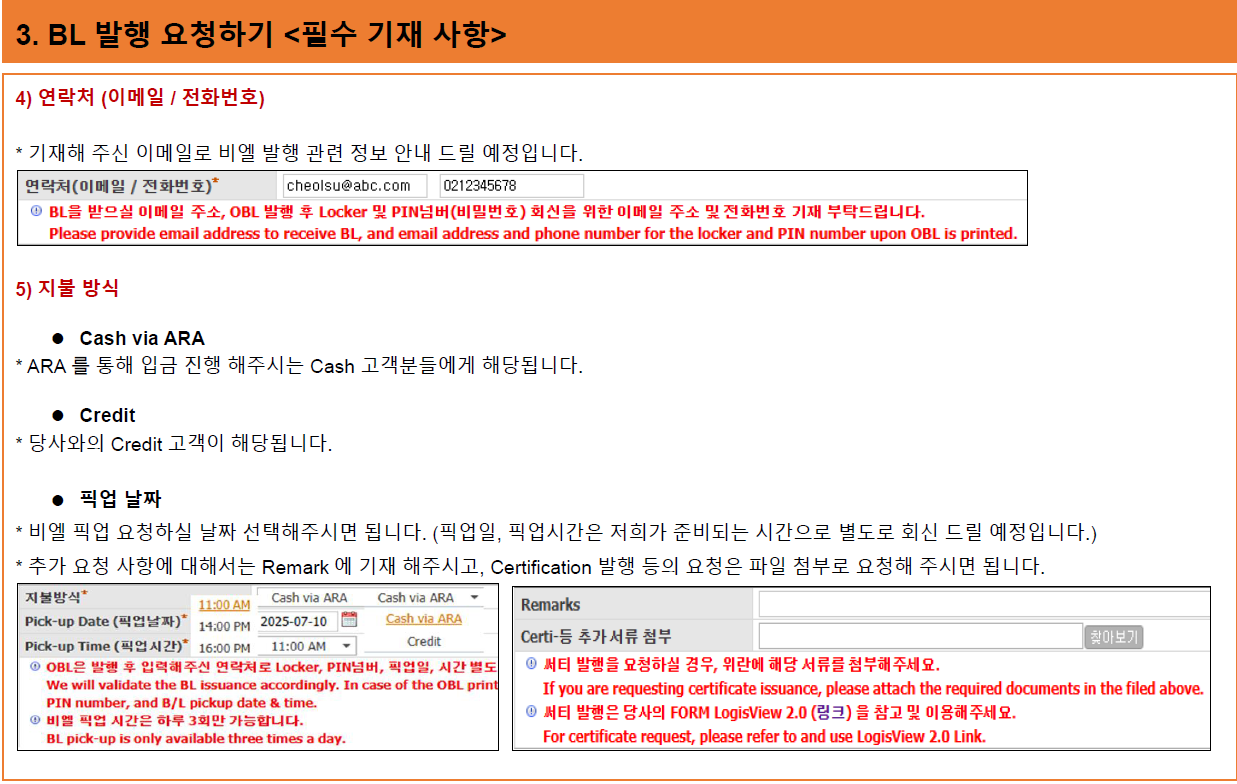The image size is (1237, 784).
Task: Click the 찾아보기 browse button
Action: pos(1113,637)
